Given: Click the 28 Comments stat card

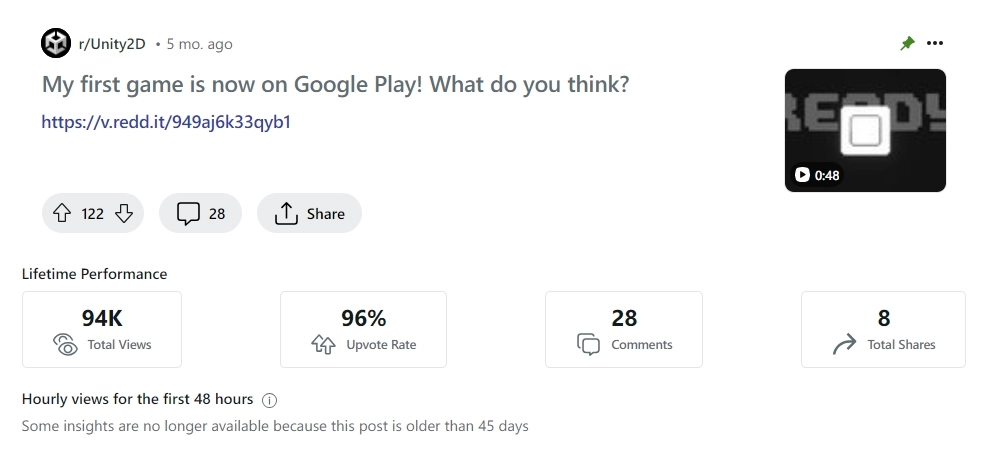Looking at the screenshot, I should [x=624, y=330].
